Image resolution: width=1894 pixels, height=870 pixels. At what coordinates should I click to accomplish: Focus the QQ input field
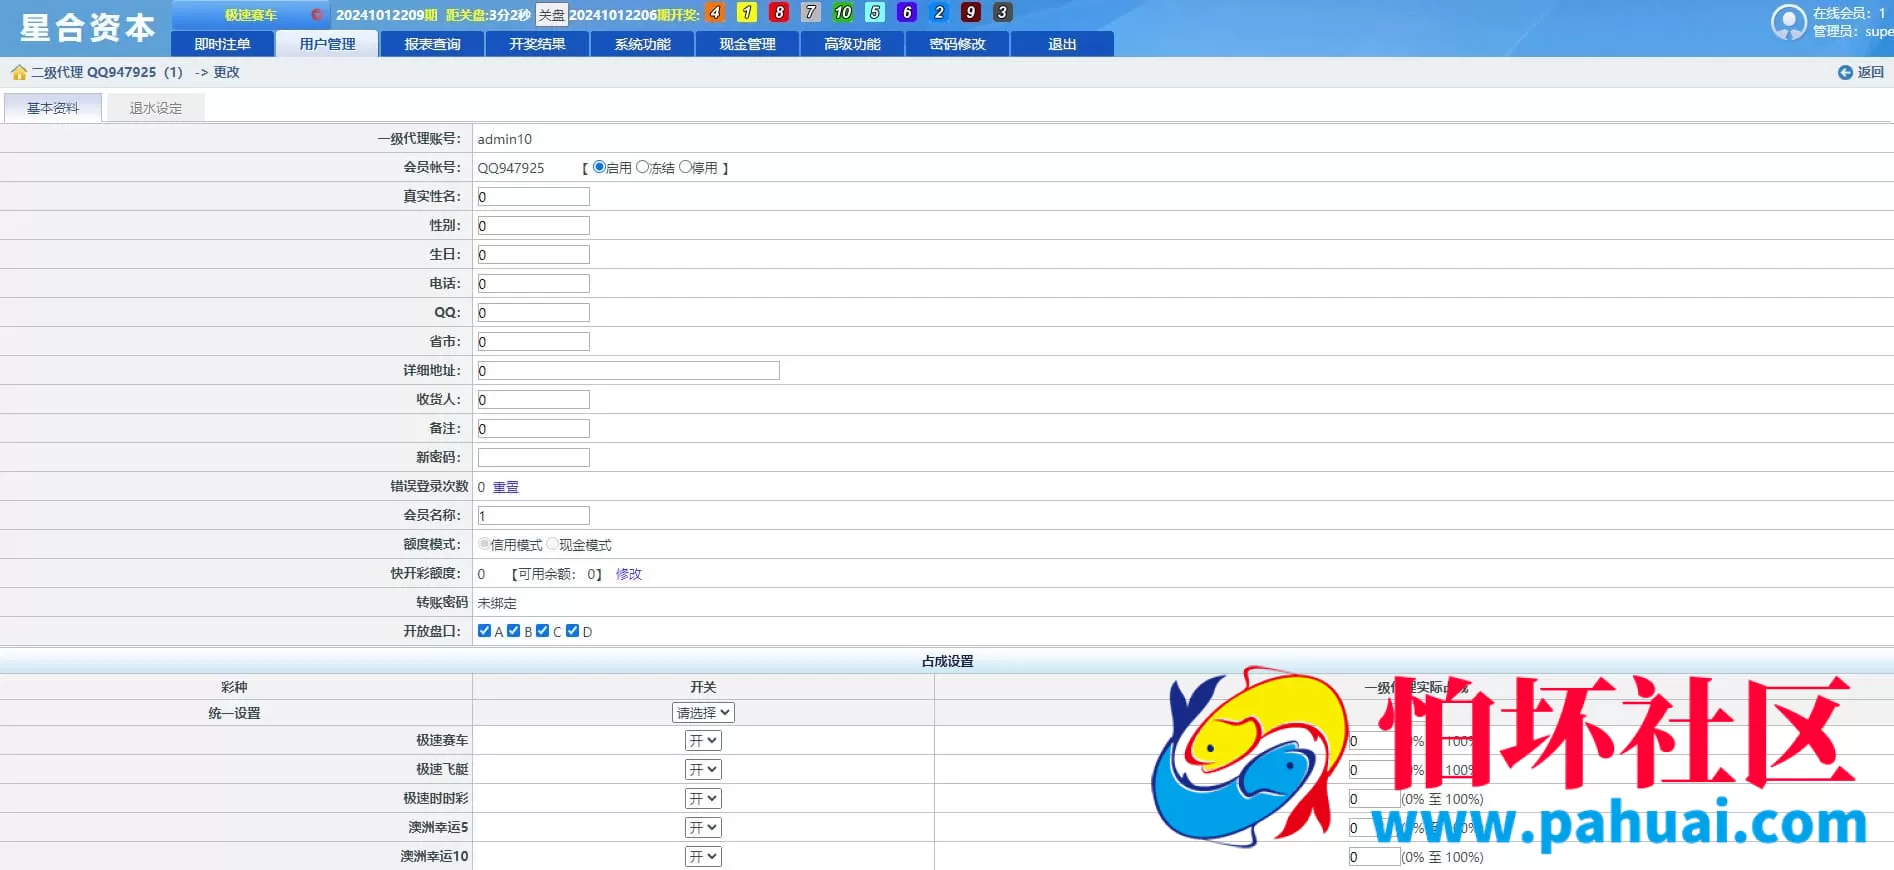click(534, 313)
